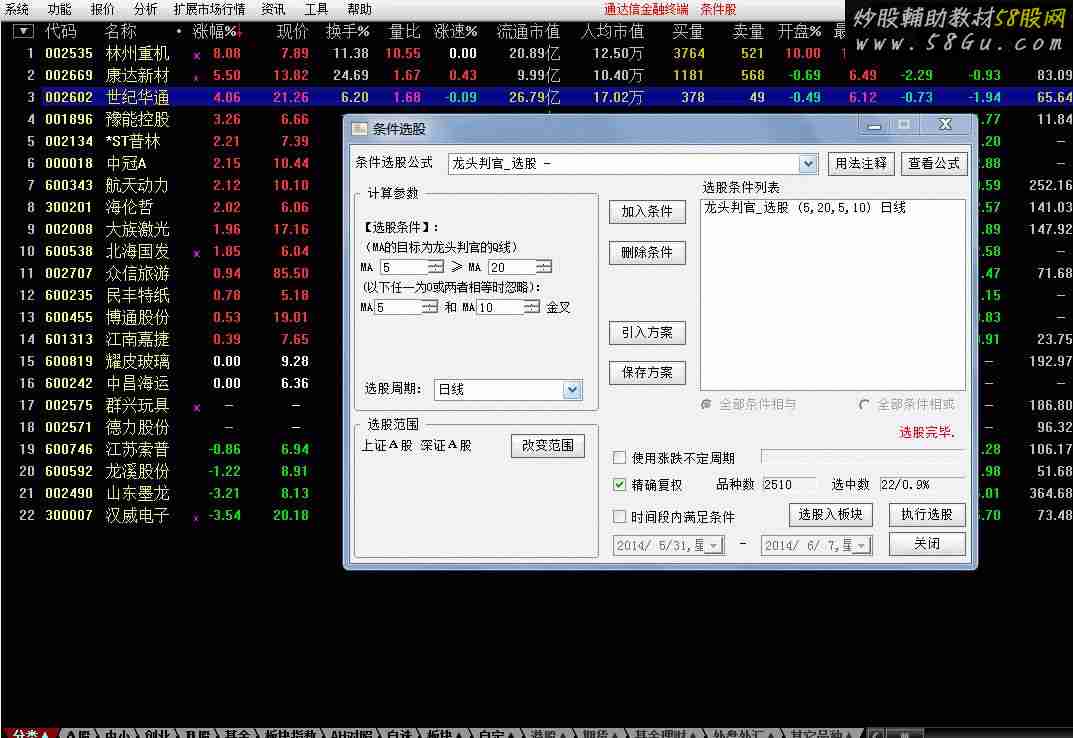The height and width of the screenshot is (738, 1073).
Task: Click the spinner arrows on the MA 10 field
Action: pyautogui.click(x=530, y=308)
